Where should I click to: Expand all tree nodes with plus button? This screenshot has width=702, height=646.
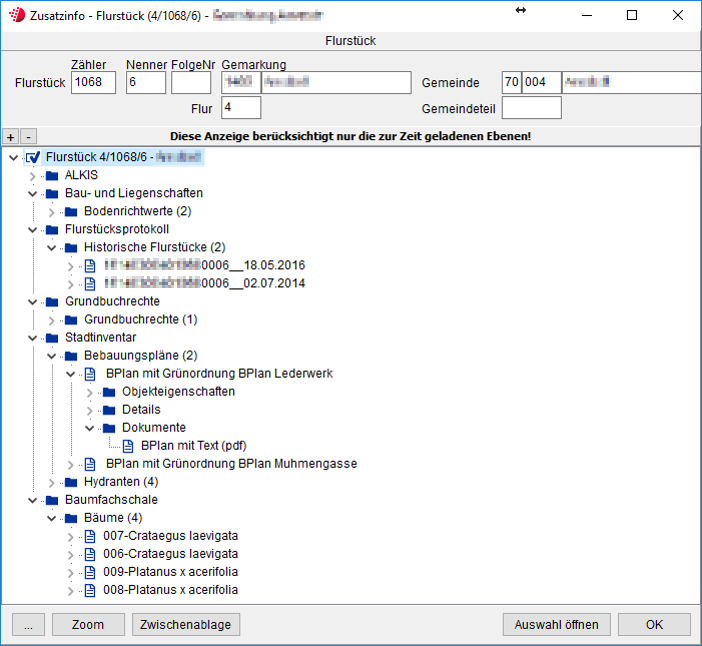click(11, 137)
